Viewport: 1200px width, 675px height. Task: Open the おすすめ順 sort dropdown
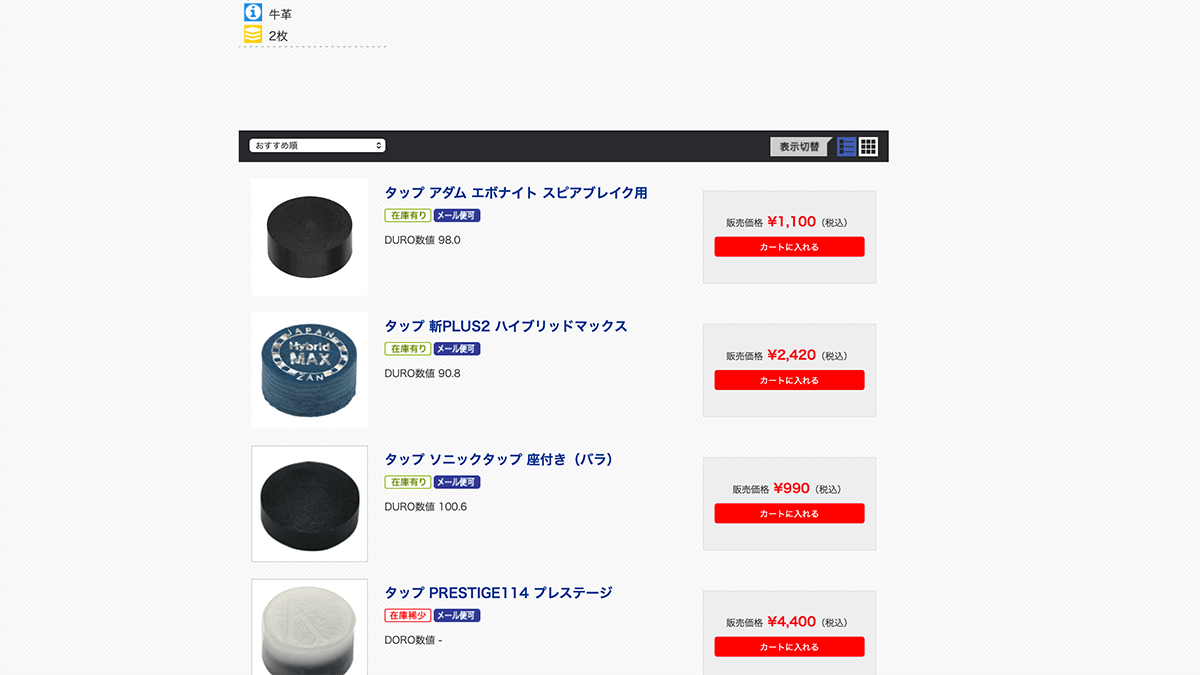(x=317, y=145)
